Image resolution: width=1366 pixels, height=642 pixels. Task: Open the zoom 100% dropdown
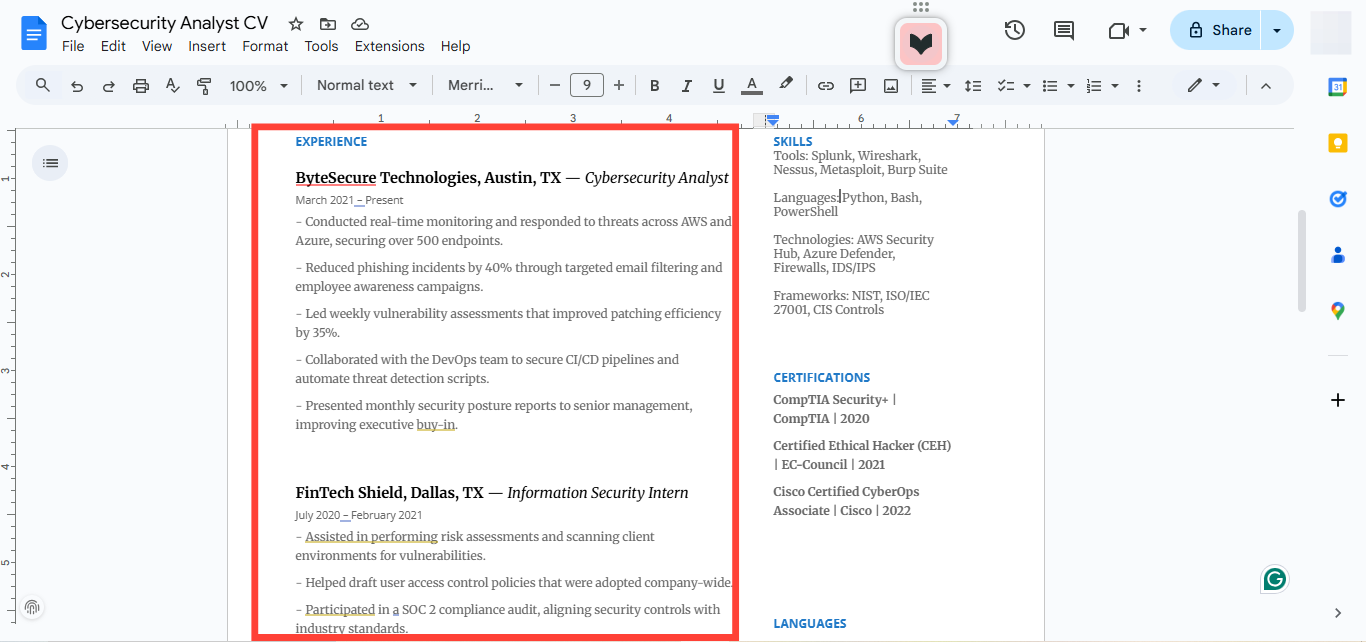258,86
